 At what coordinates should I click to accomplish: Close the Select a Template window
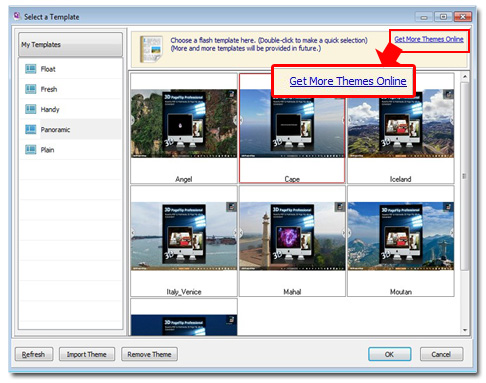(x=463, y=17)
